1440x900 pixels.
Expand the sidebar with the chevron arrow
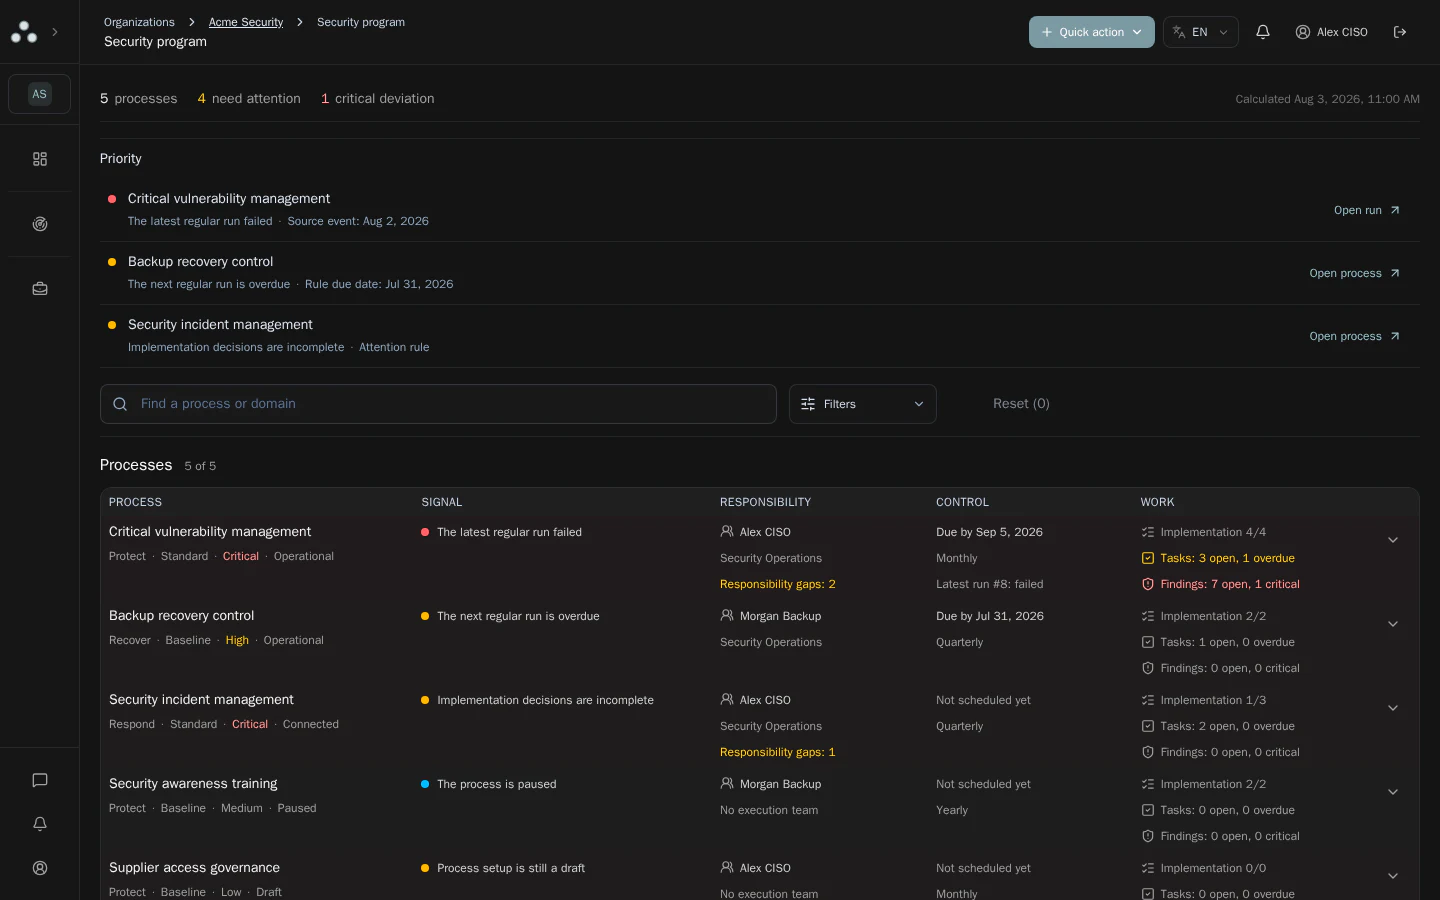point(55,32)
